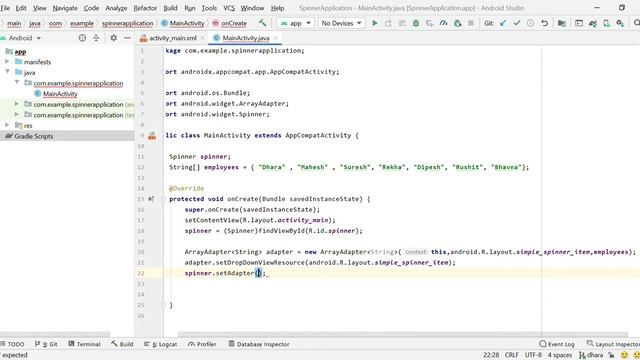Collapse the first com.example.spinnerapplication package
Image resolution: width=640 pixels, height=360 pixels.
pos(17,83)
